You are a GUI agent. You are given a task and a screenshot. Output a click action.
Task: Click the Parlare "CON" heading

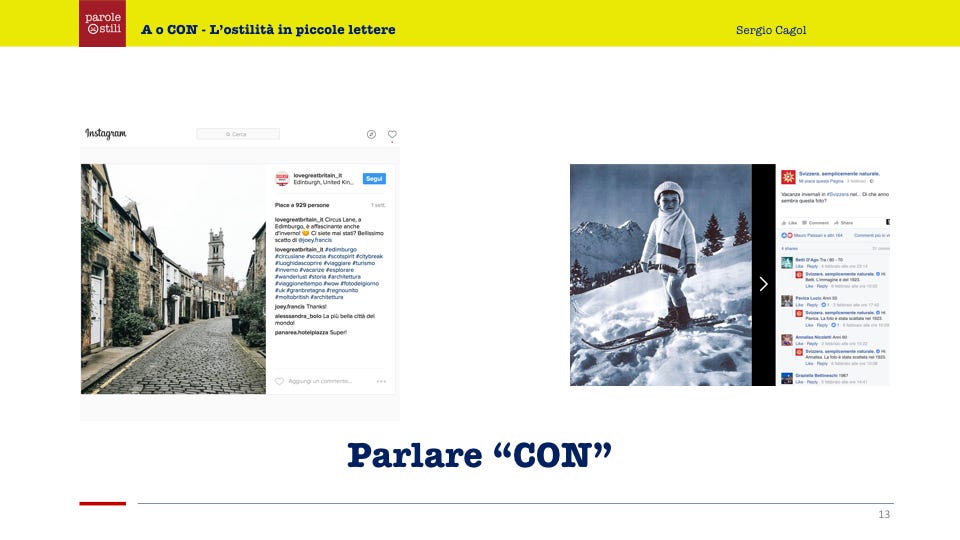coord(479,456)
